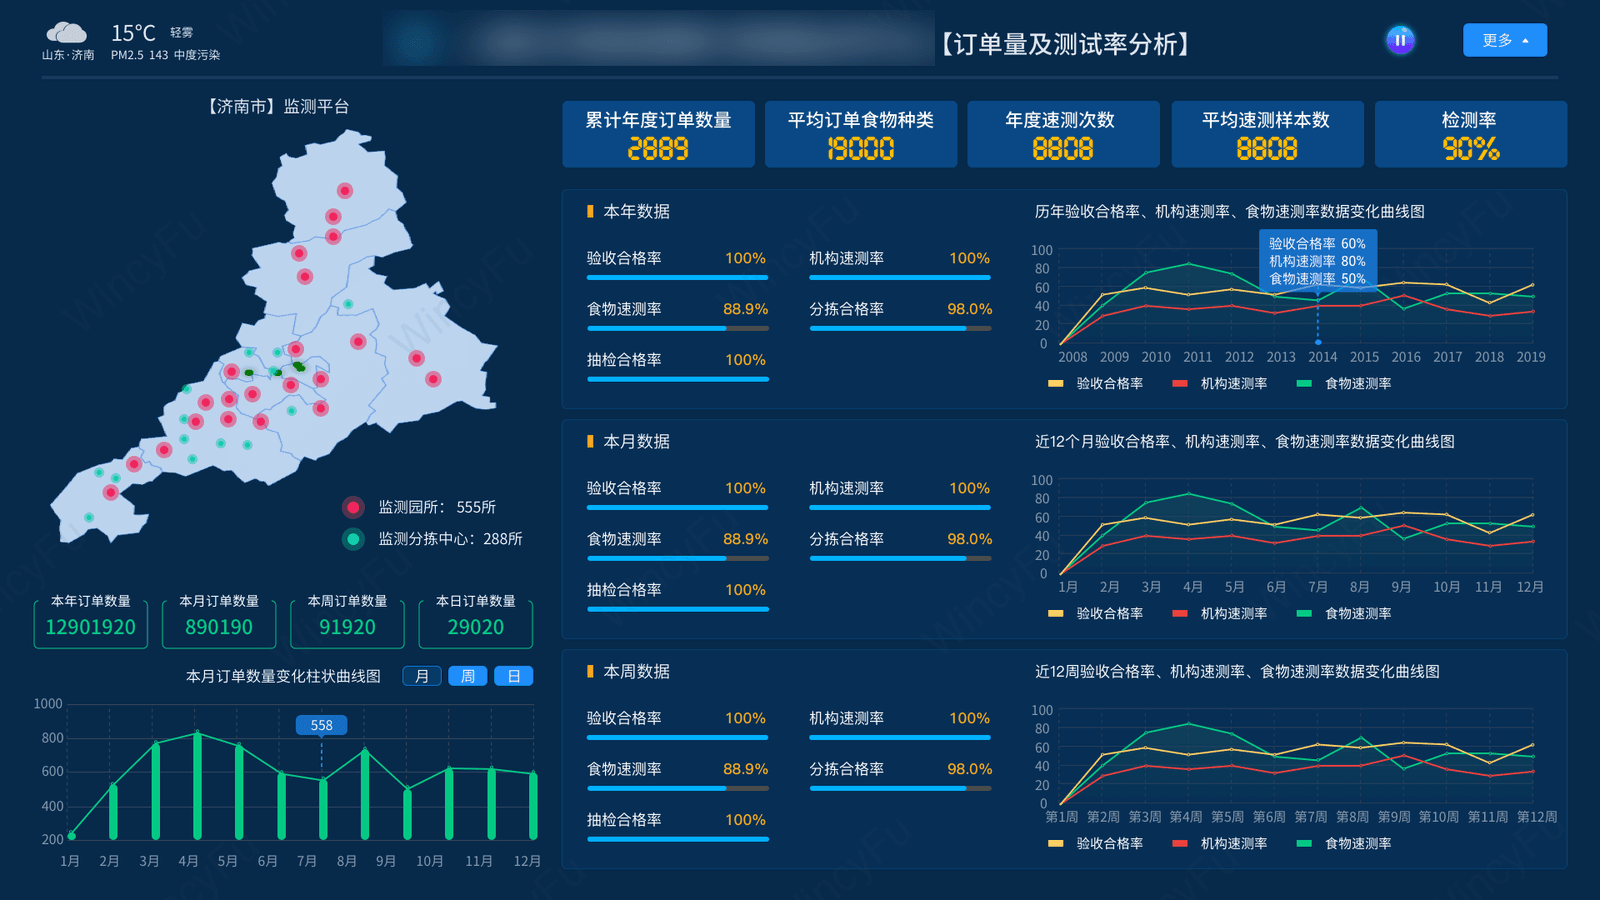Click the 【济南市】监测平台 map title
This screenshot has height=900, width=1600.
[x=277, y=106]
